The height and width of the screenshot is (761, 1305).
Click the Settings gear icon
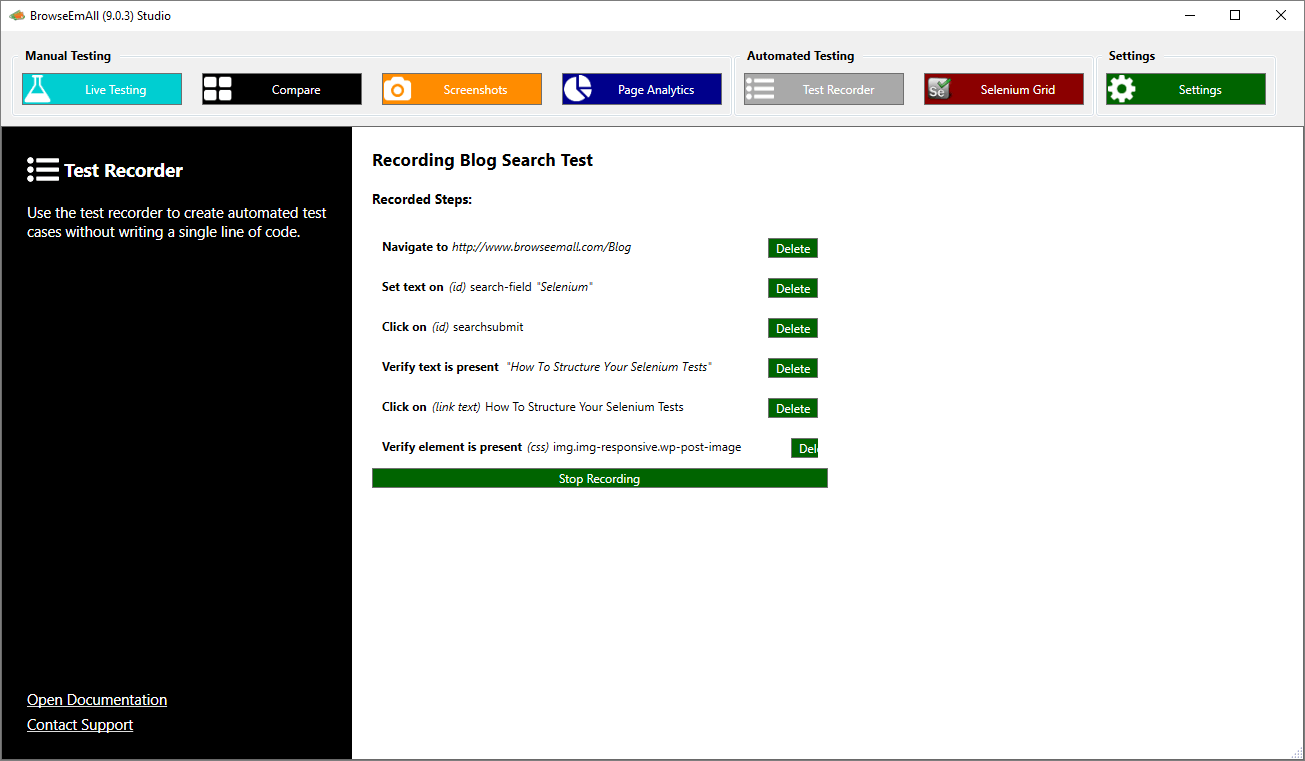pos(1122,89)
